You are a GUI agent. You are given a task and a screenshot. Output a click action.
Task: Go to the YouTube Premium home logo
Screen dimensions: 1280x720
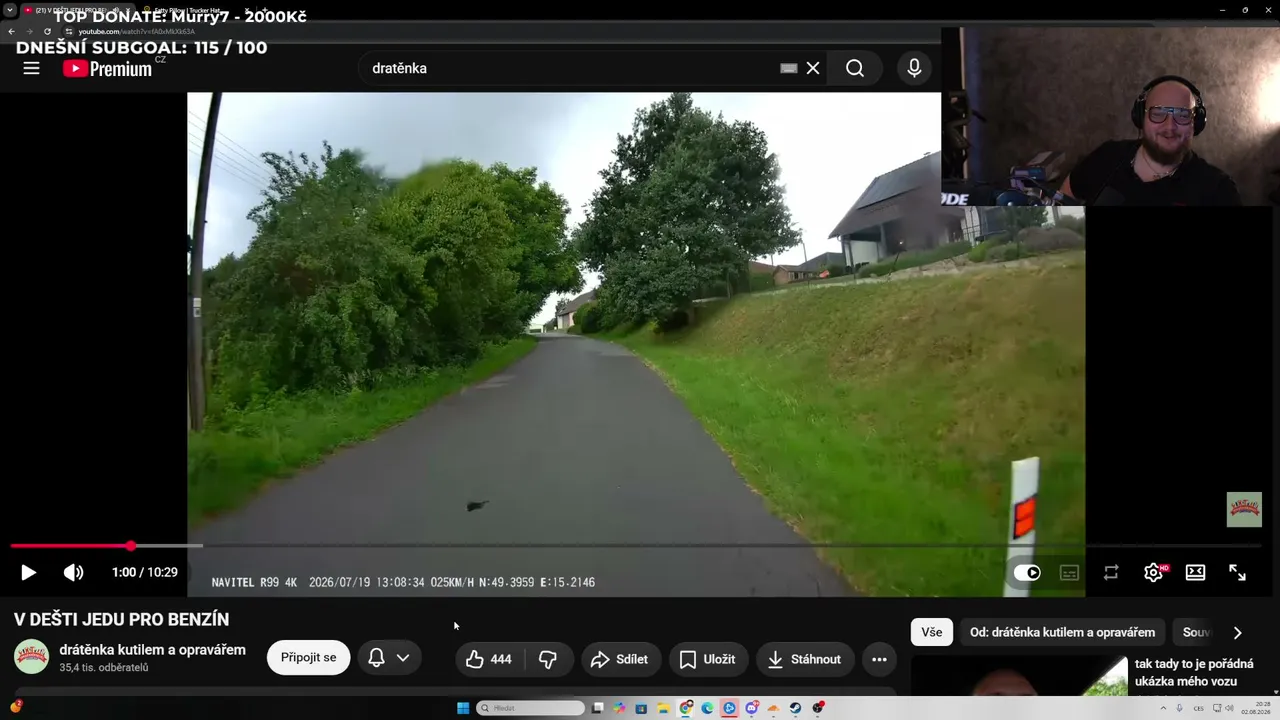108,68
